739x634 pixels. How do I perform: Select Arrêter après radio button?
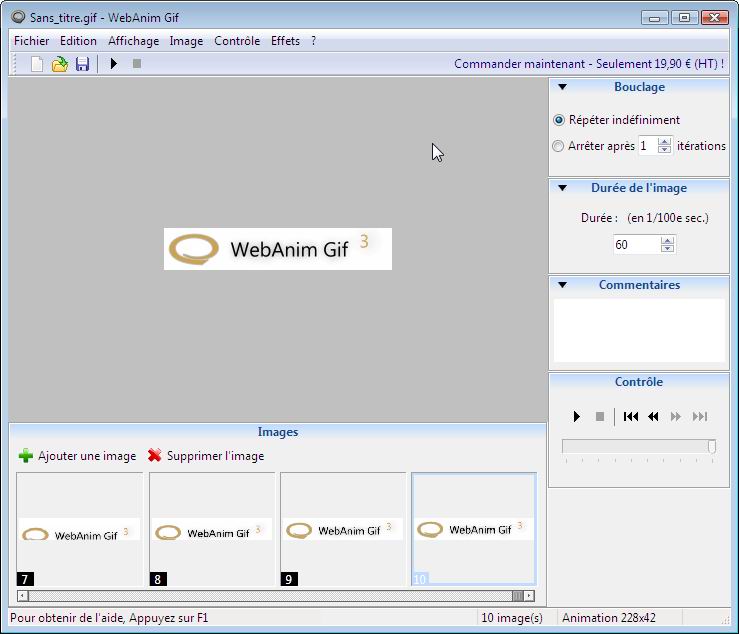[558, 146]
